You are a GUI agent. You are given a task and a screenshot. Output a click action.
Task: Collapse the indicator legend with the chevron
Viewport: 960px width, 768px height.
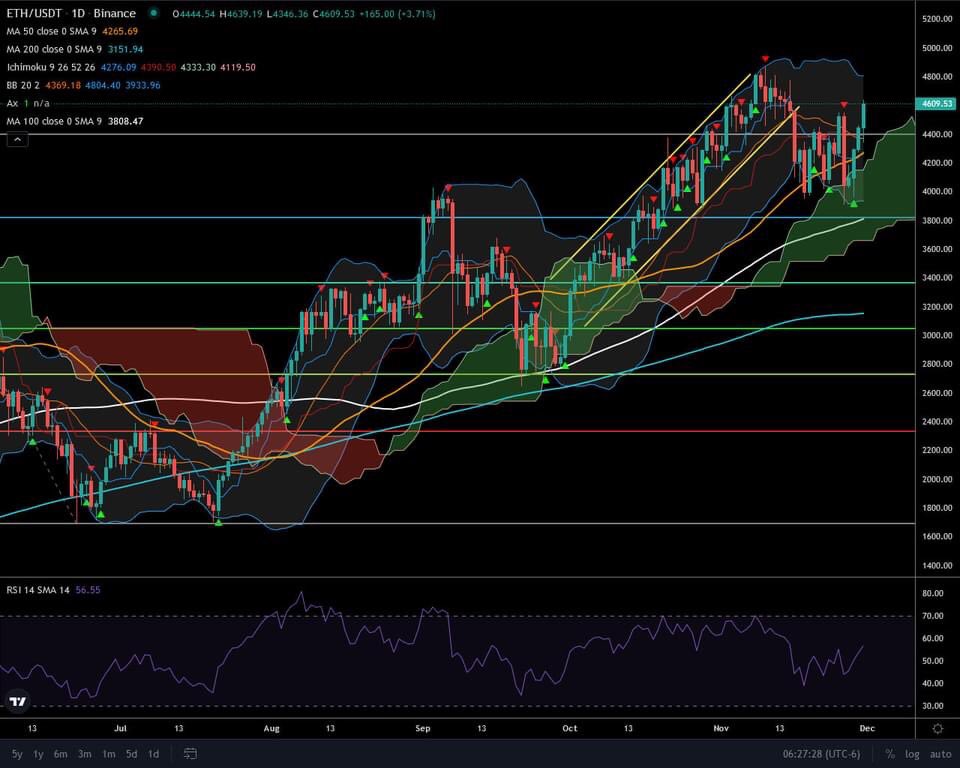pos(17,140)
